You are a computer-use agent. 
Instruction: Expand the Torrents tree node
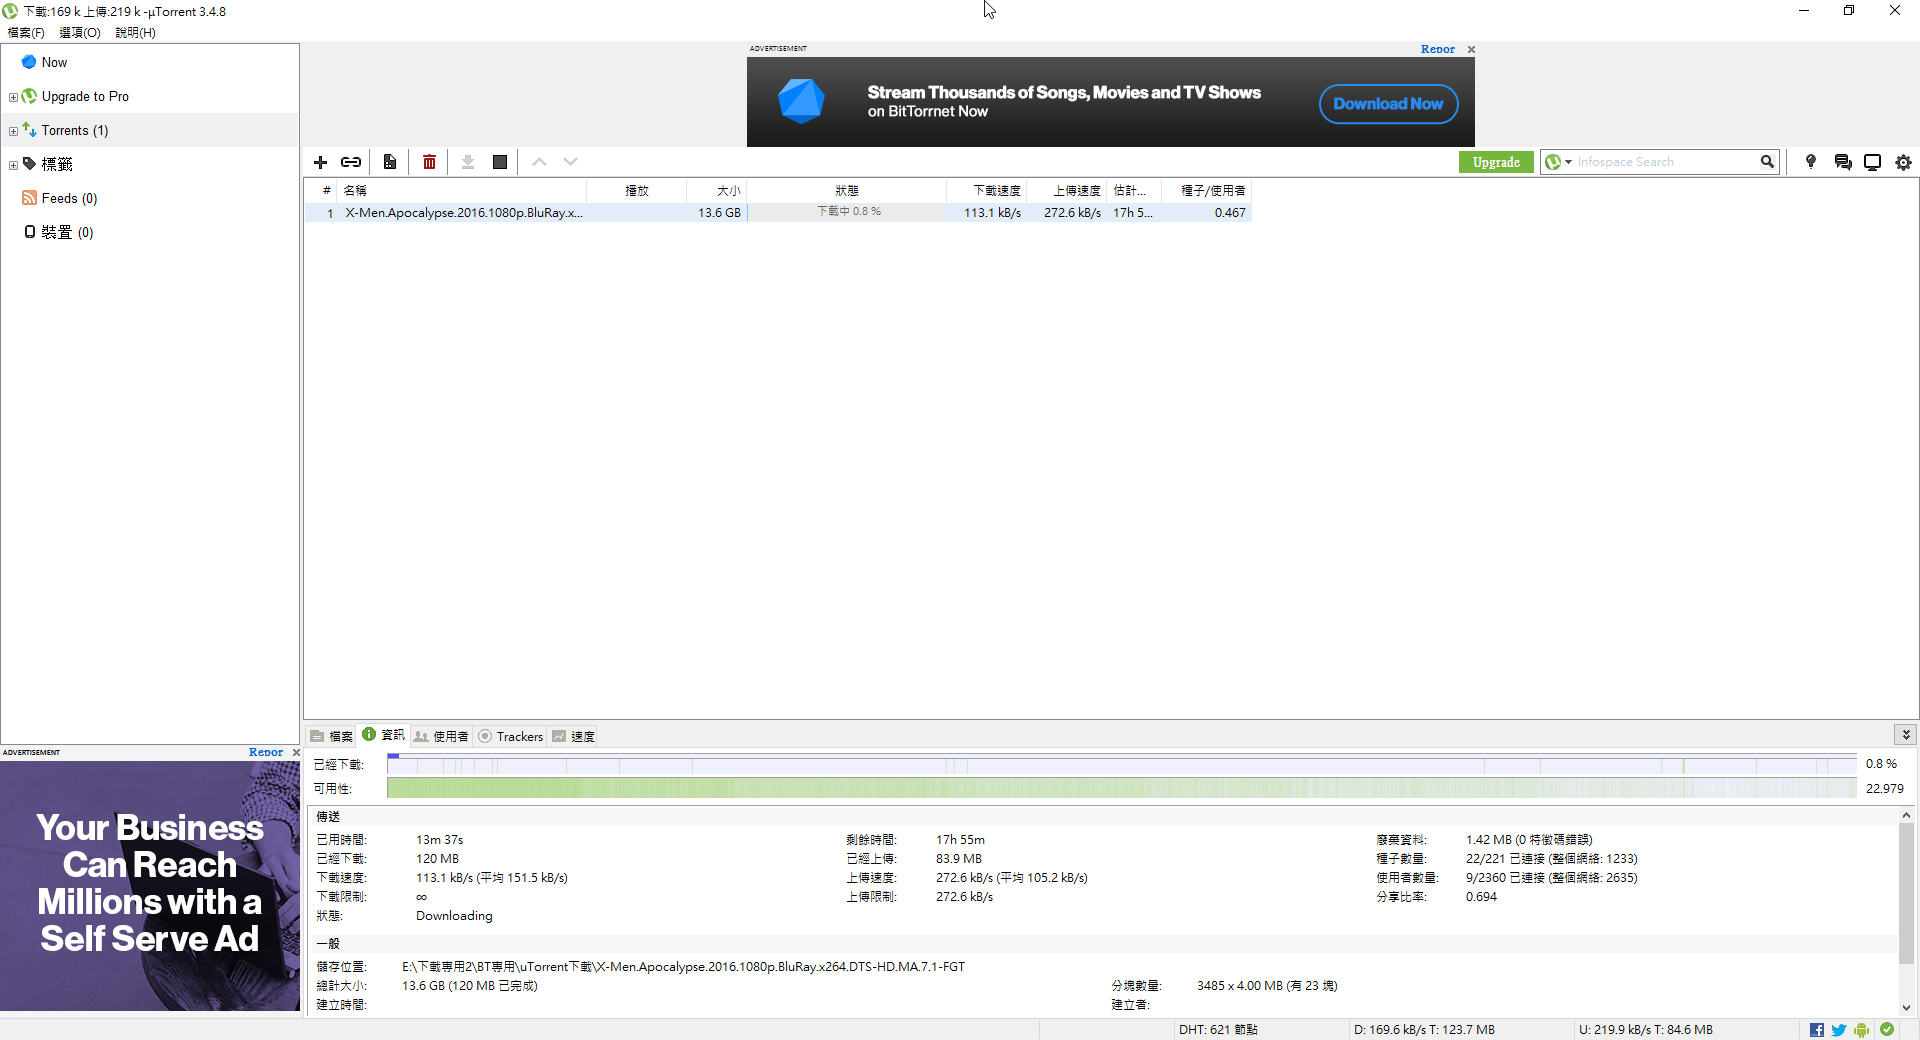(x=13, y=131)
